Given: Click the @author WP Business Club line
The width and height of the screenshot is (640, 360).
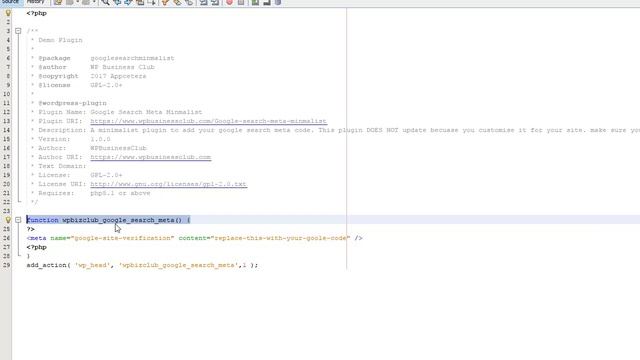Looking at the screenshot, I should pos(96,67).
